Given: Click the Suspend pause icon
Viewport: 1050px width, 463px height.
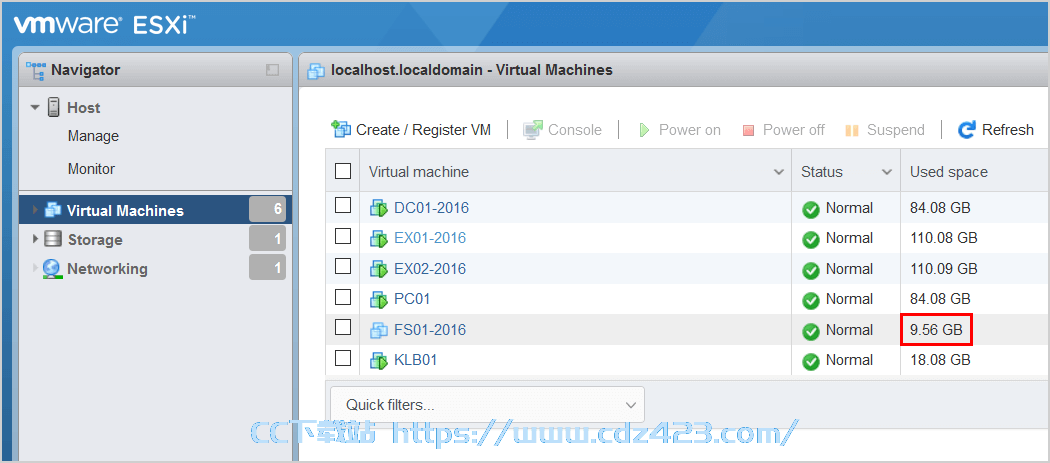Looking at the screenshot, I should coord(852,130).
